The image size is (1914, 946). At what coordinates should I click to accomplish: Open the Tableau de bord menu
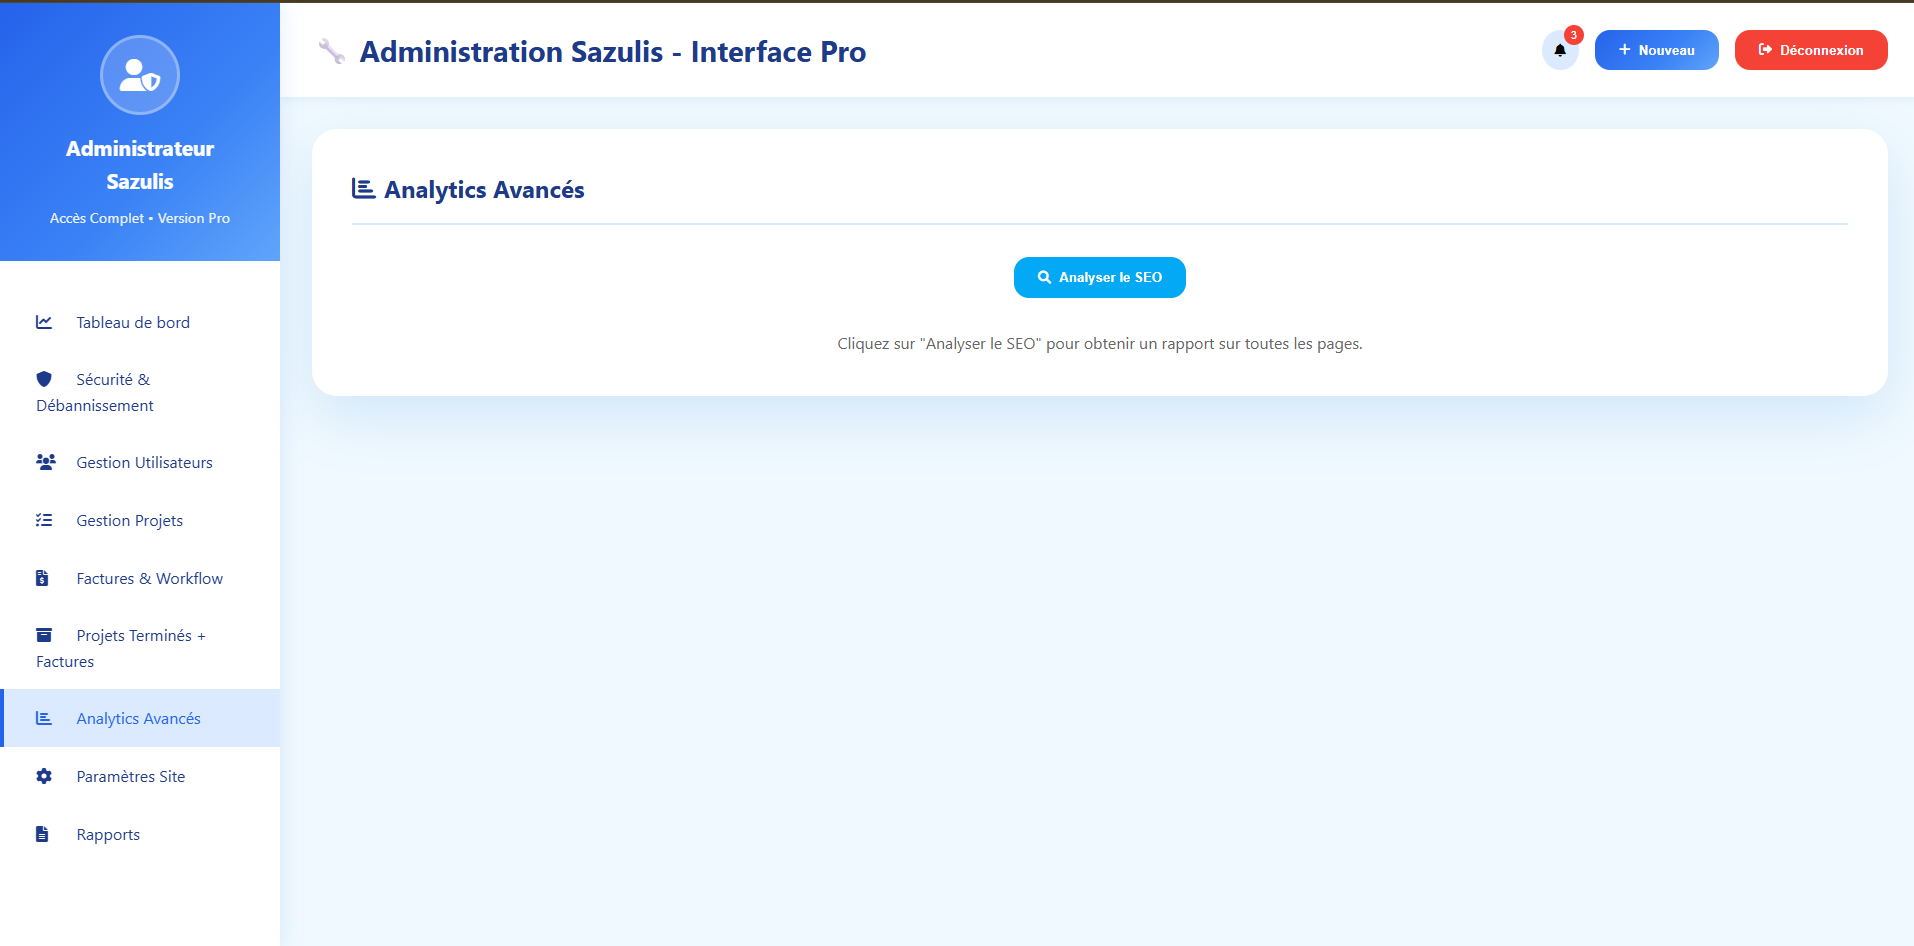coord(133,322)
